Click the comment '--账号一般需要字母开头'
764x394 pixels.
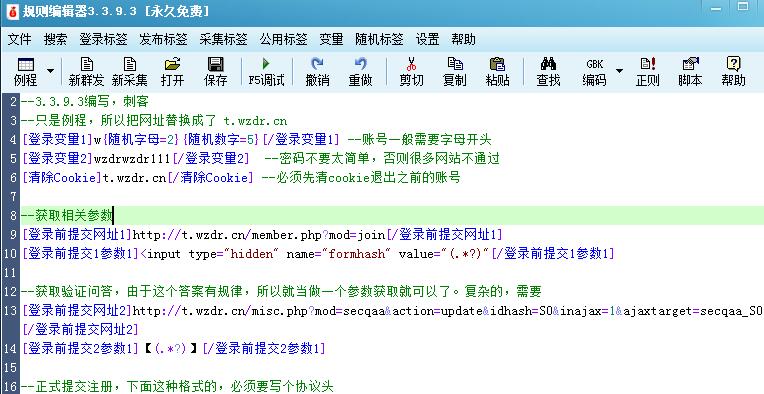click(420, 140)
